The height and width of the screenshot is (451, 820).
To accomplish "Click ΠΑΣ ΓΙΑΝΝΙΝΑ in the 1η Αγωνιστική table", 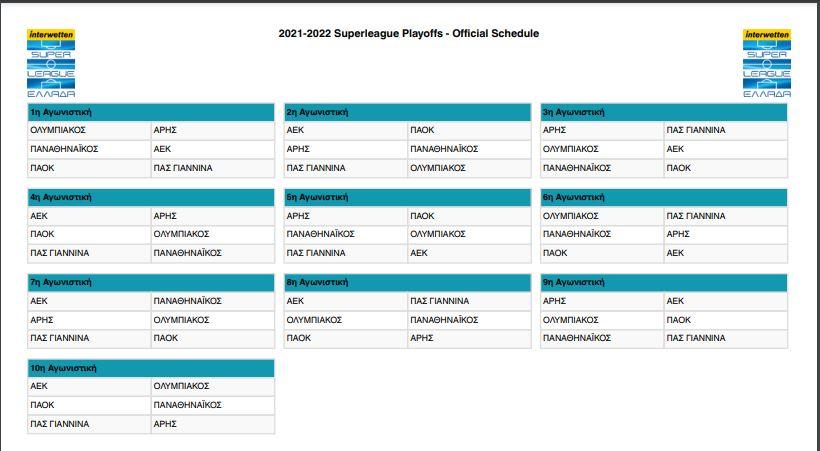I will pyautogui.click(x=183, y=168).
